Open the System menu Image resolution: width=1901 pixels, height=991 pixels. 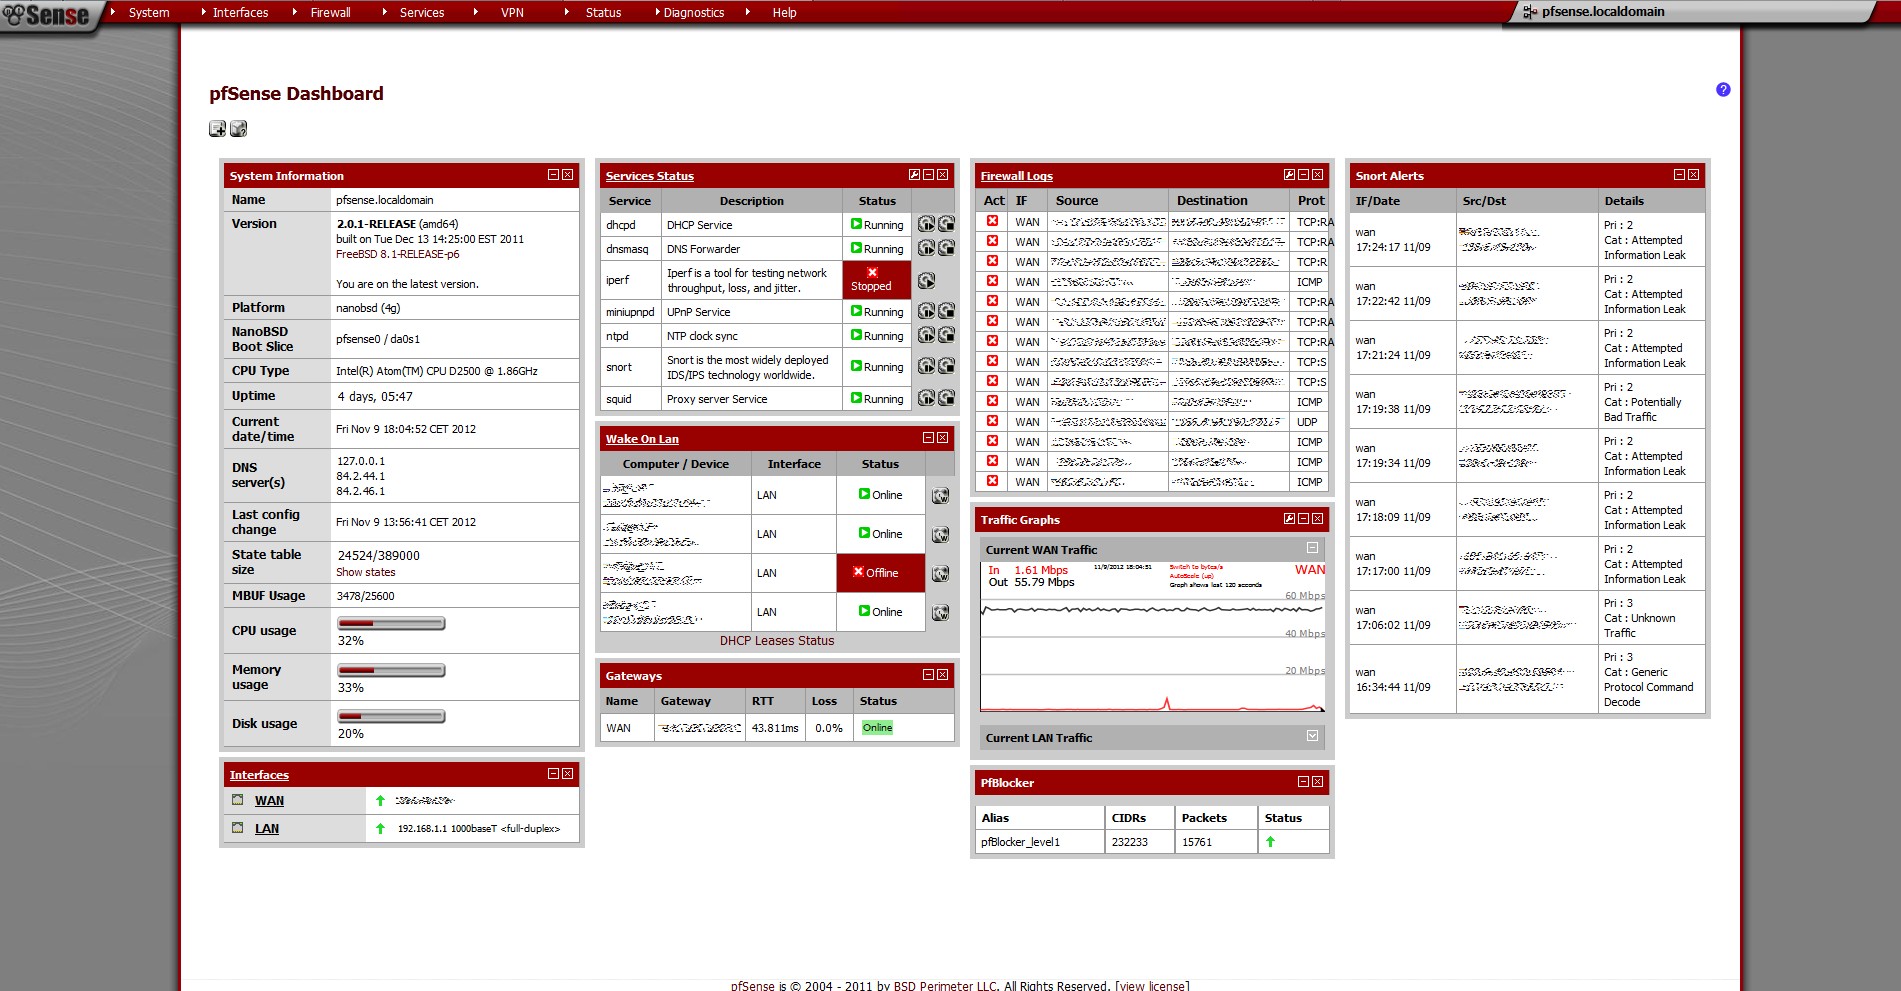(149, 12)
